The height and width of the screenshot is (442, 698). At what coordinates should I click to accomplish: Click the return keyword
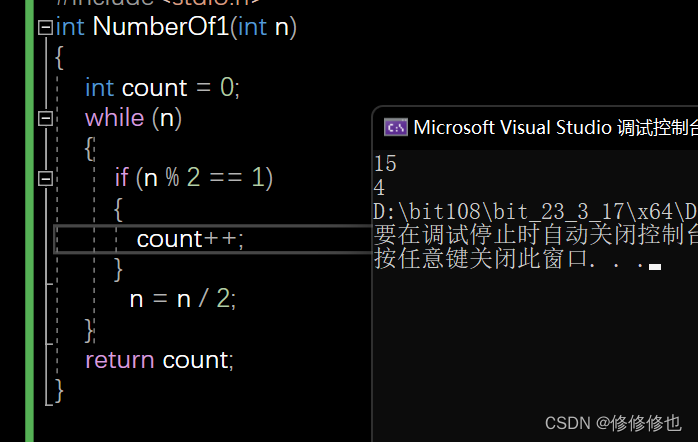[x=119, y=359]
